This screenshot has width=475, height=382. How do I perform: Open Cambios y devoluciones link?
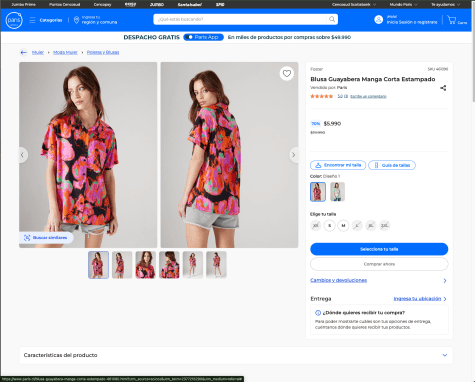tap(338, 280)
